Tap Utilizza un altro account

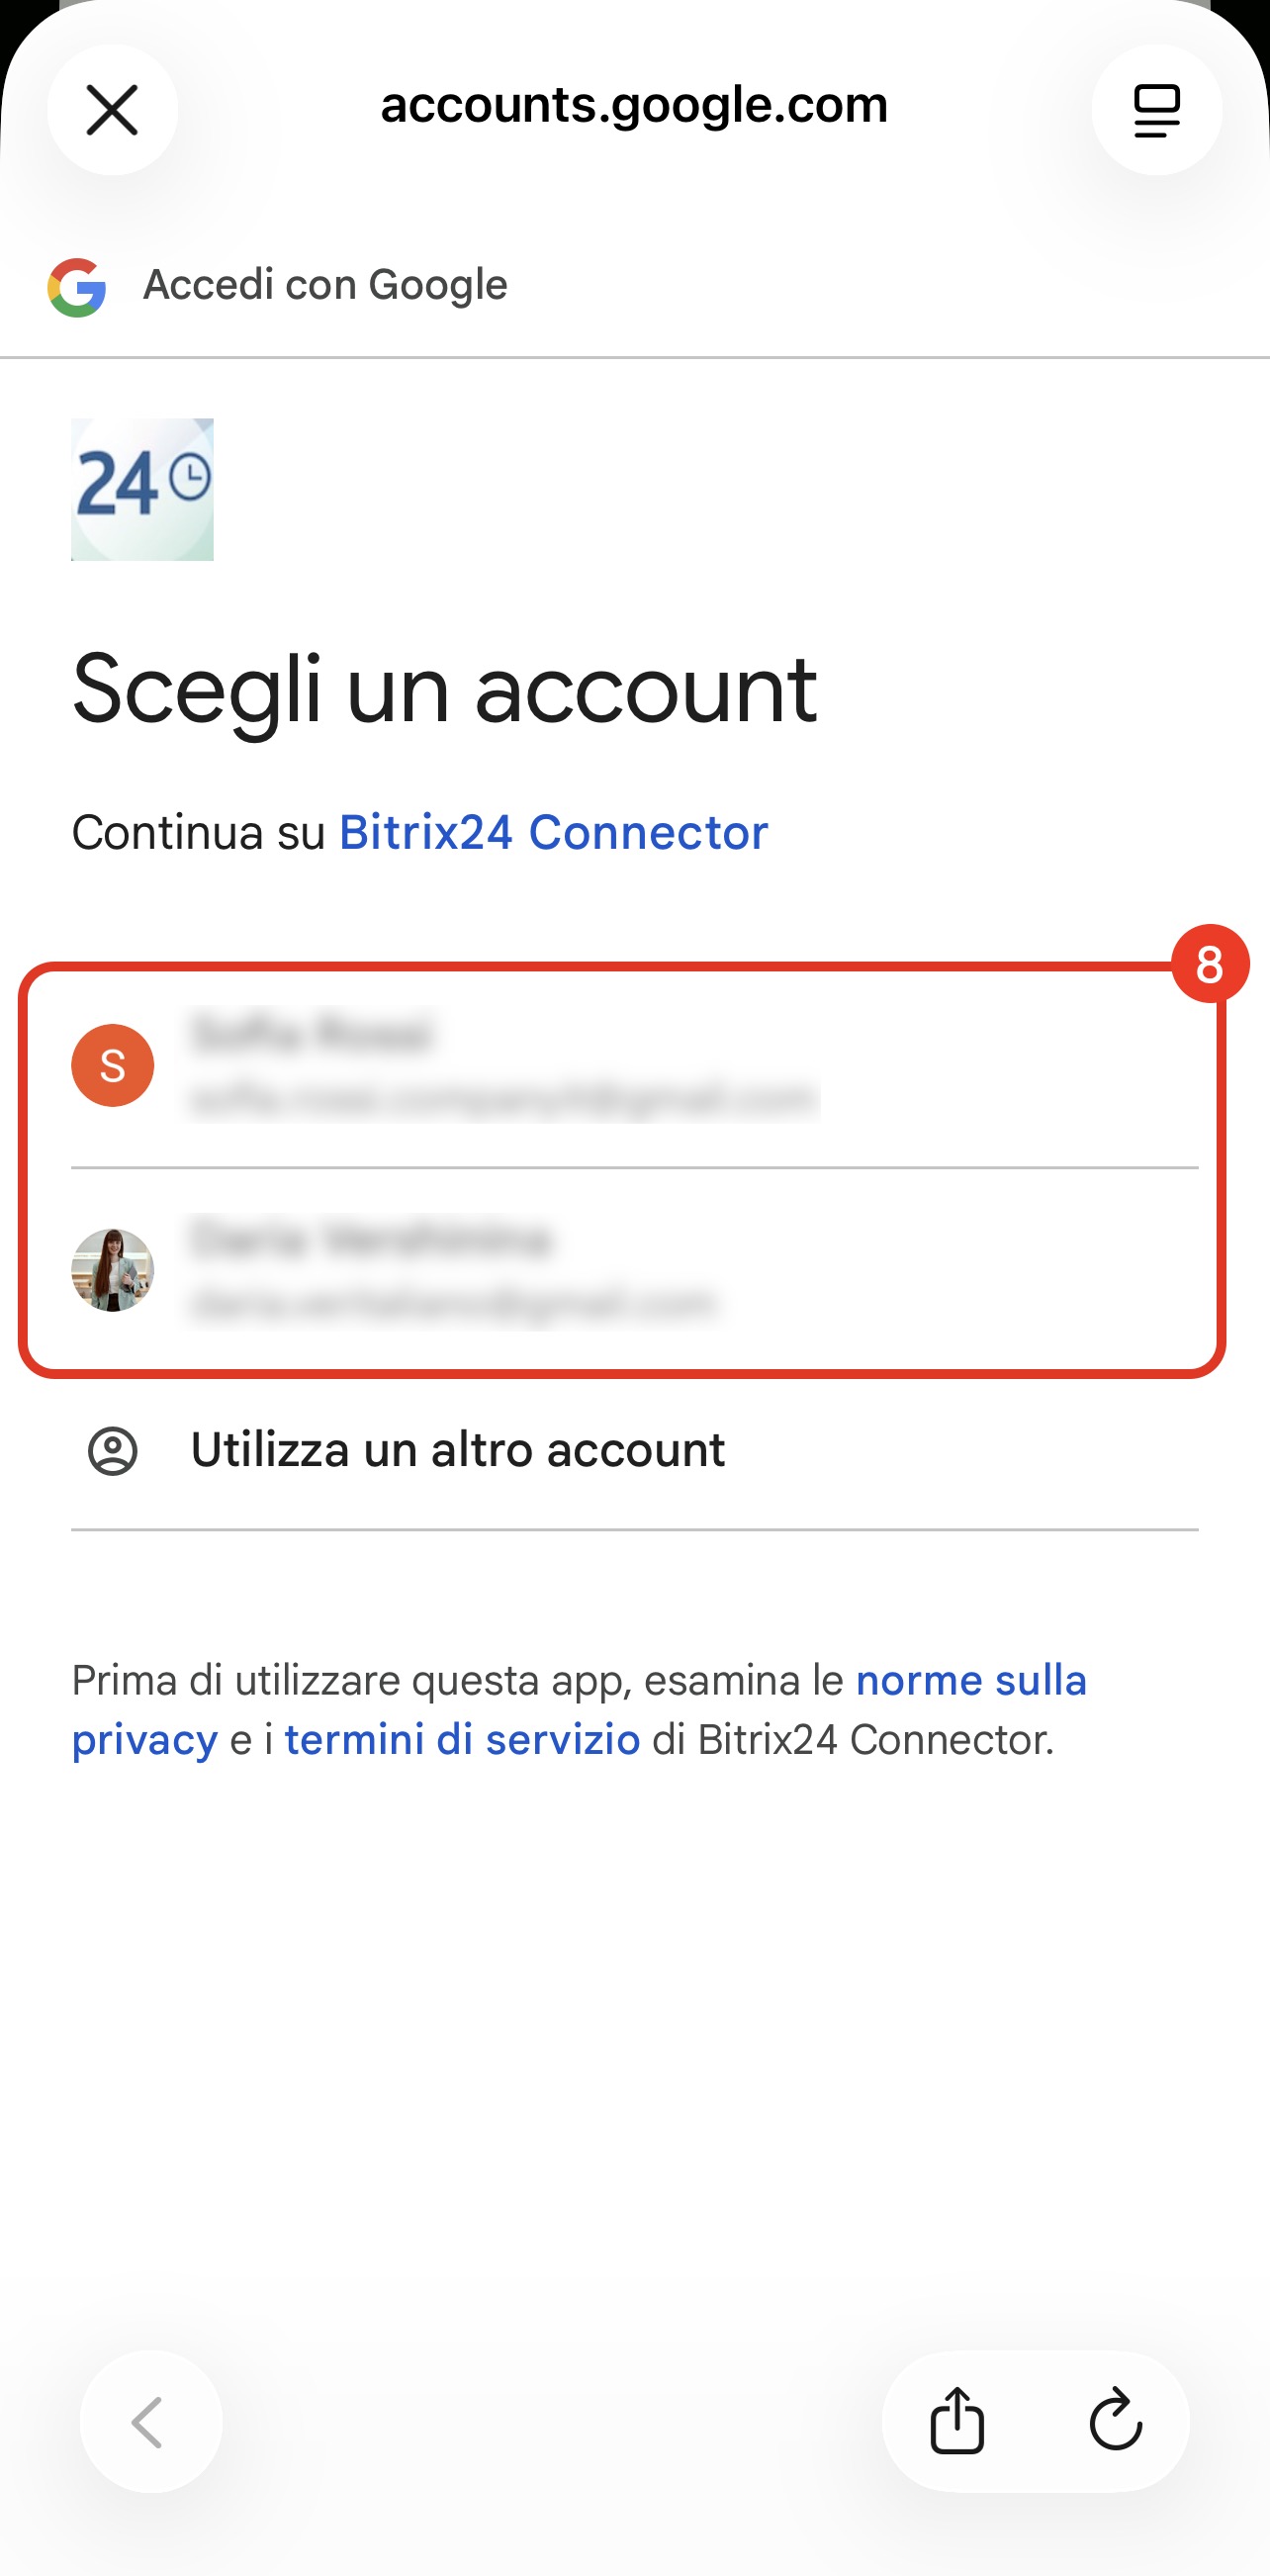[x=457, y=1450]
